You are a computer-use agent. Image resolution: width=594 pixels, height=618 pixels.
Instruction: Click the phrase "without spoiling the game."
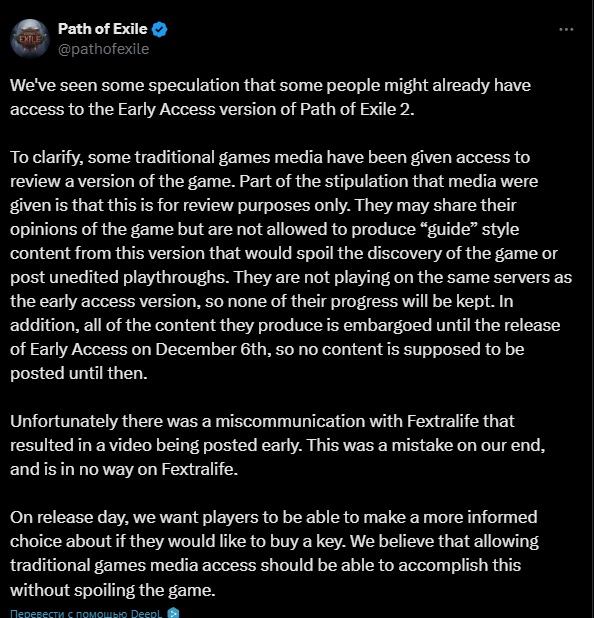[113, 590]
